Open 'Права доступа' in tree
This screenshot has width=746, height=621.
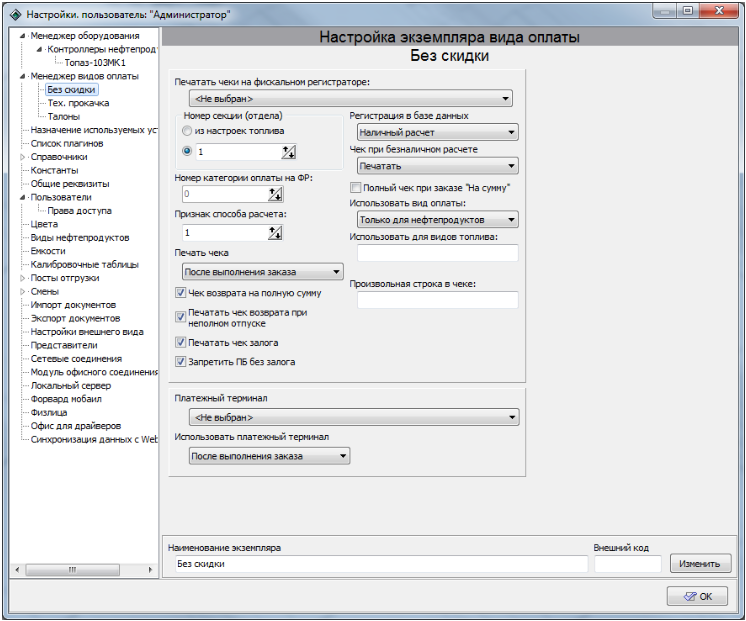coord(79,211)
